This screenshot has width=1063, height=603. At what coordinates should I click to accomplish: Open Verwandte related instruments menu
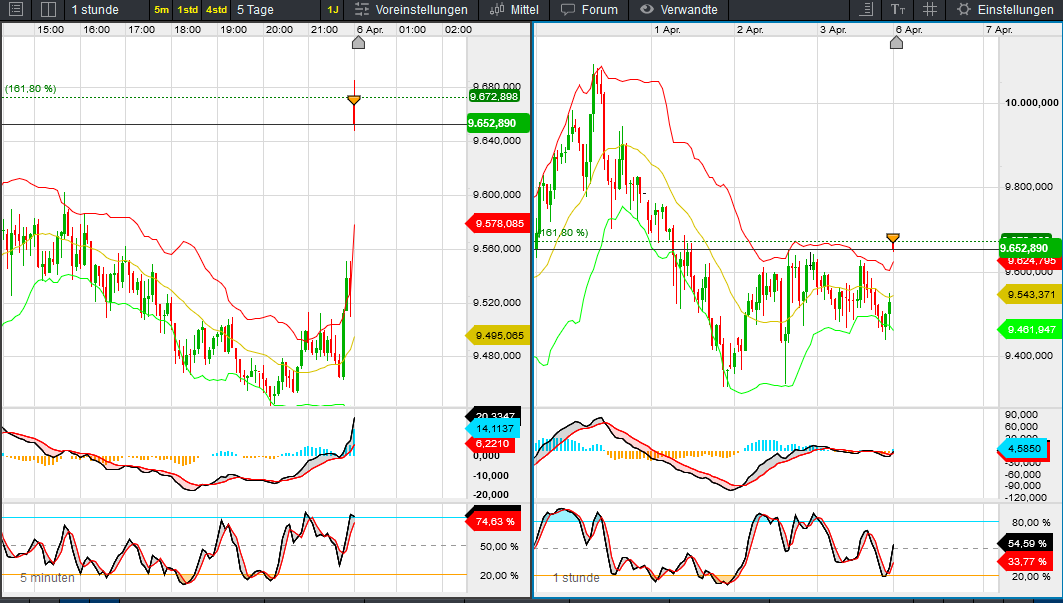[689, 9]
